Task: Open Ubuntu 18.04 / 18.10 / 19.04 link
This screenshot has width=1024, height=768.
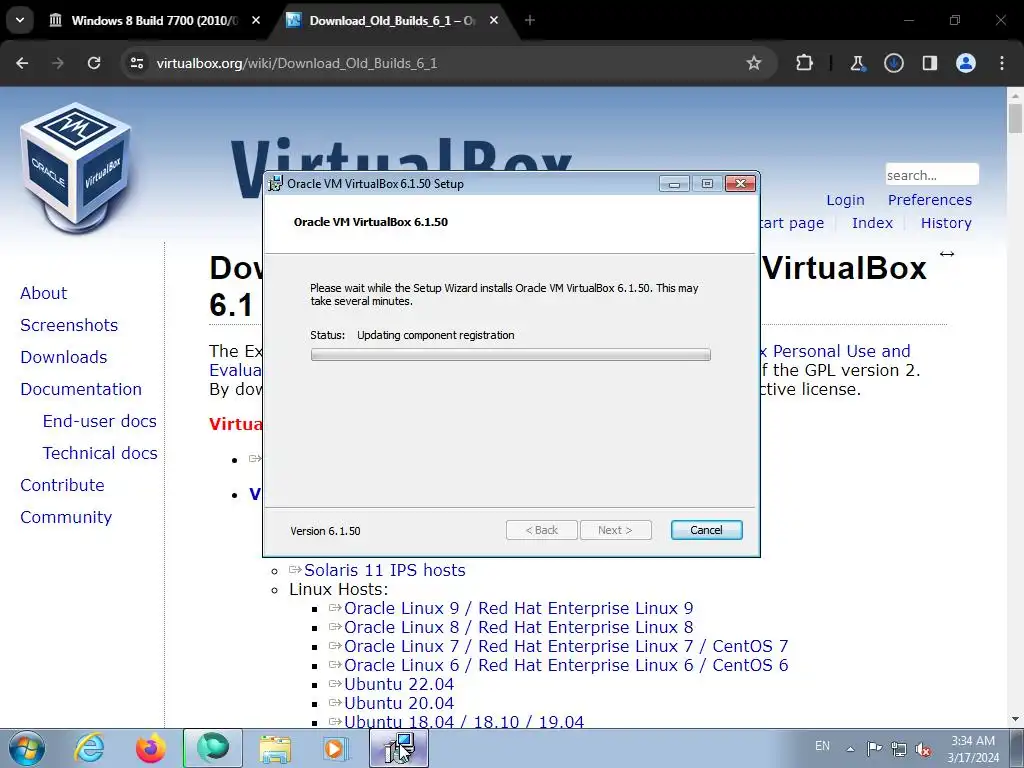Action: [x=464, y=722]
